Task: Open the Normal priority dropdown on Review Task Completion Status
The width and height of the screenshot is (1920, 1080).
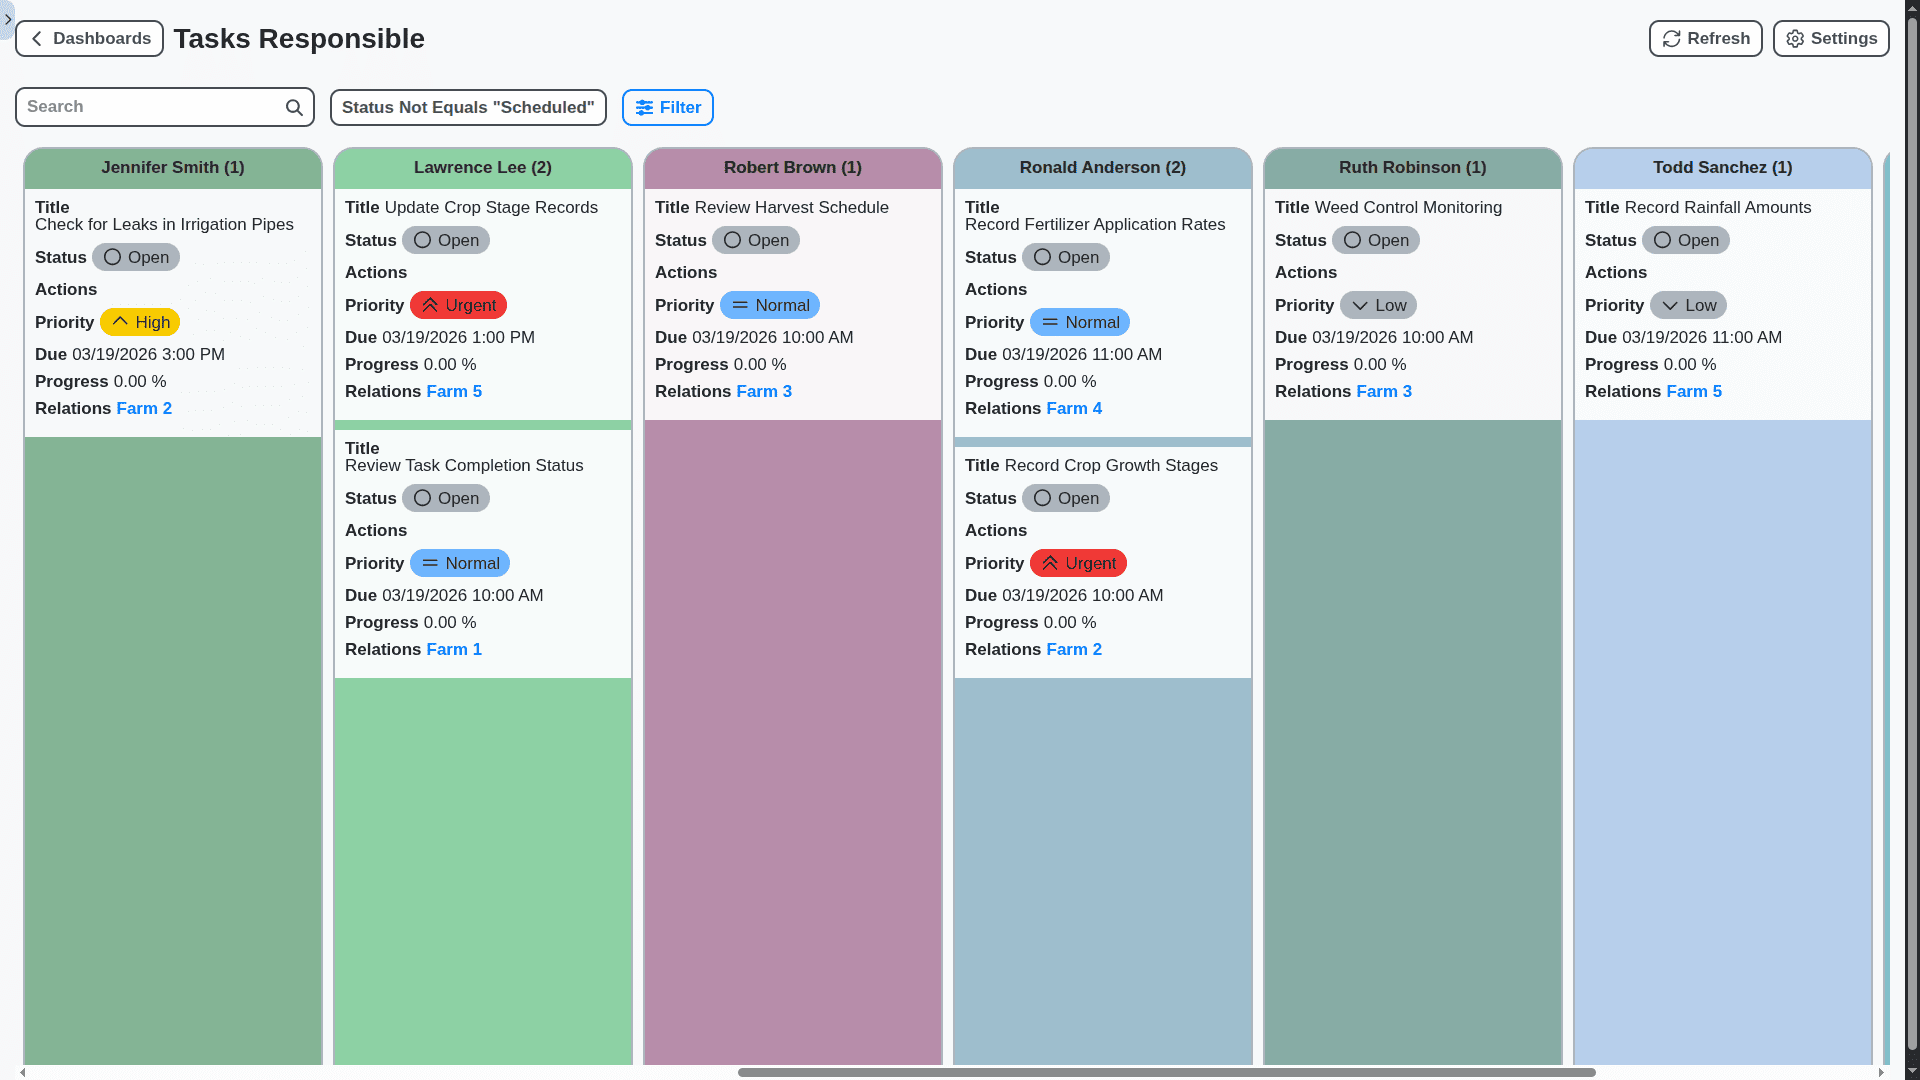Action: [460, 563]
